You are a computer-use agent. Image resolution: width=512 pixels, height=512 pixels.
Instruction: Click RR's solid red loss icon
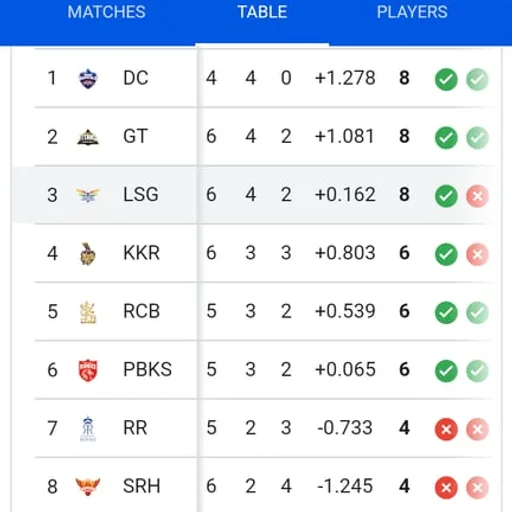click(x=446, y=429)
